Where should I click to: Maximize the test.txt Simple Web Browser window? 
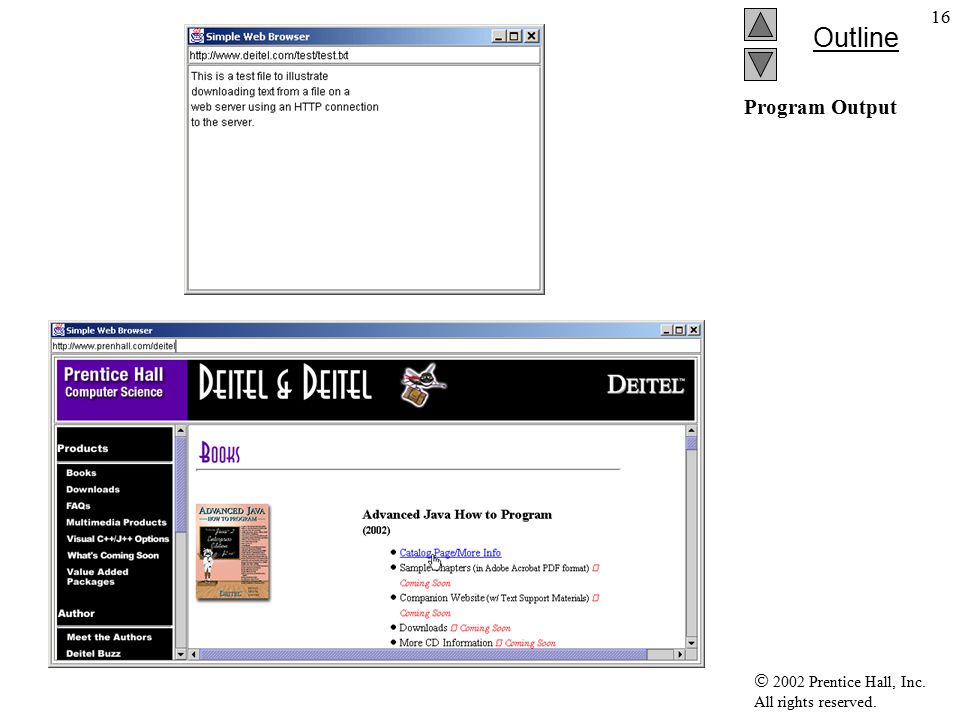(x=514, y=36)
